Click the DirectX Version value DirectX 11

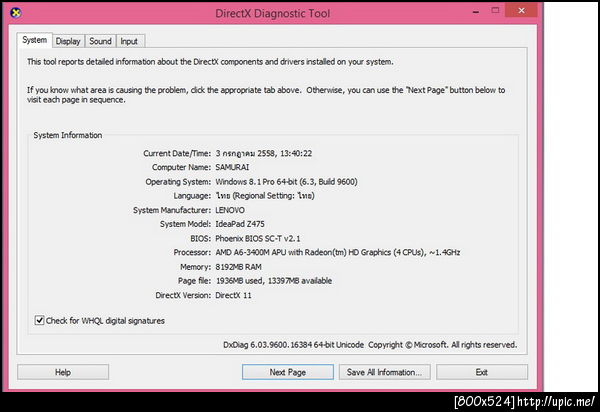coord(233,295)
